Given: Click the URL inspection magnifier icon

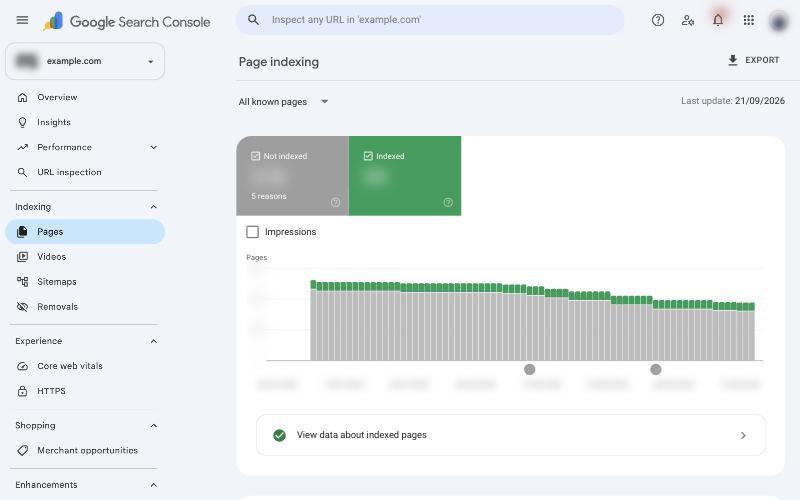Looking at the screenshot, I should [22, 172].
